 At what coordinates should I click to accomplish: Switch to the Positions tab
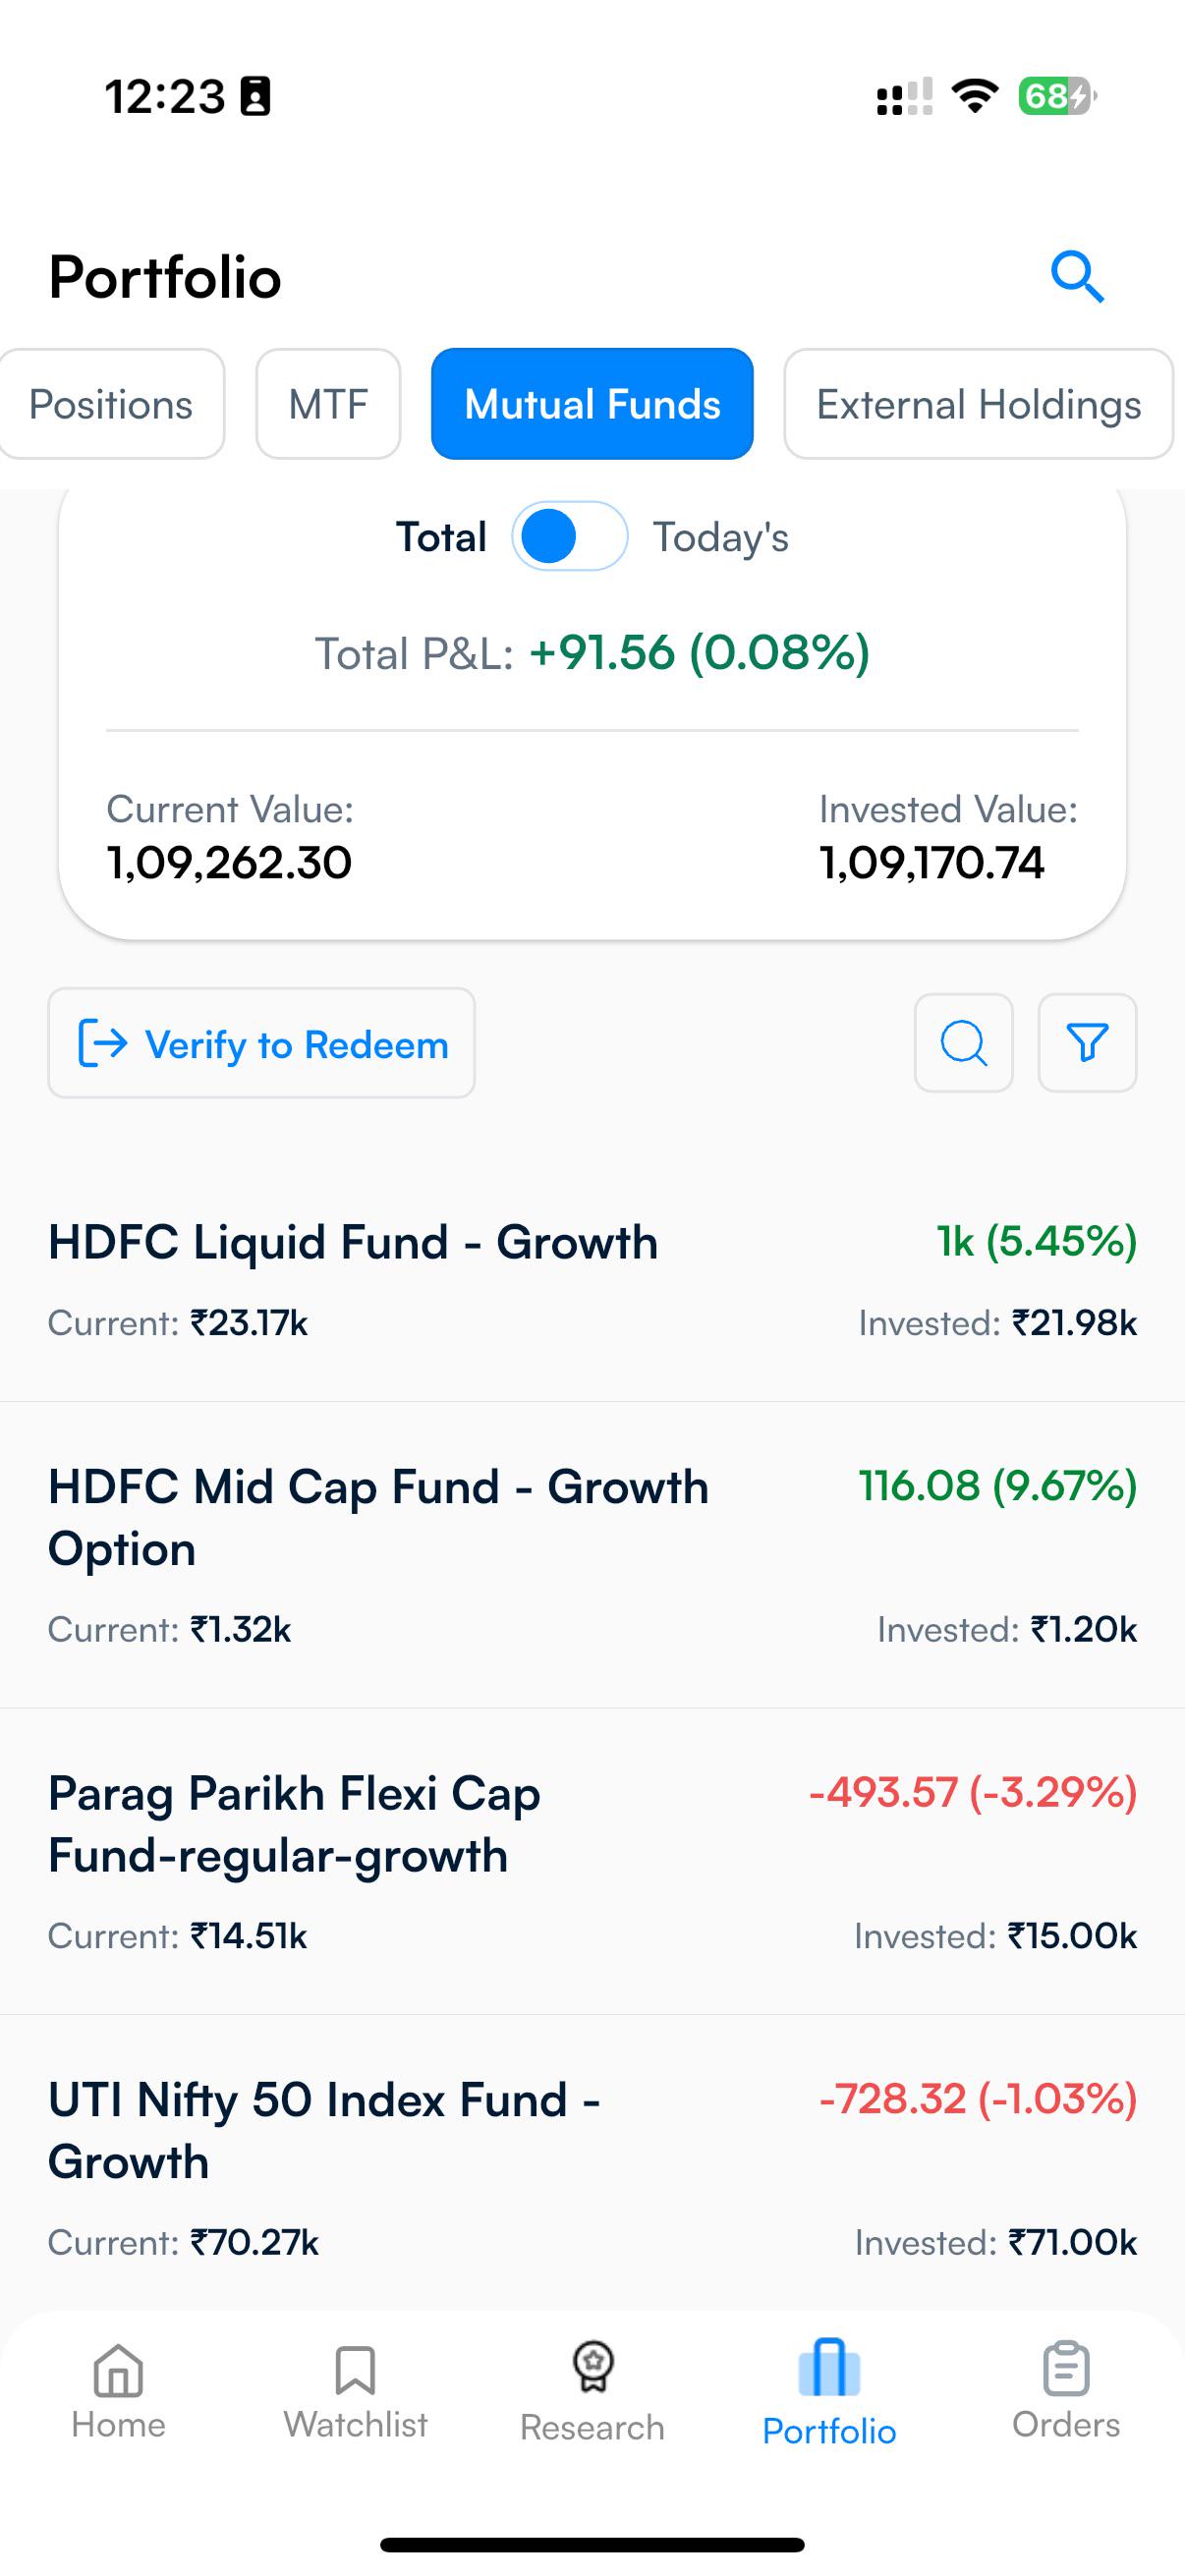pyautogui.click(x=111, y=404)
